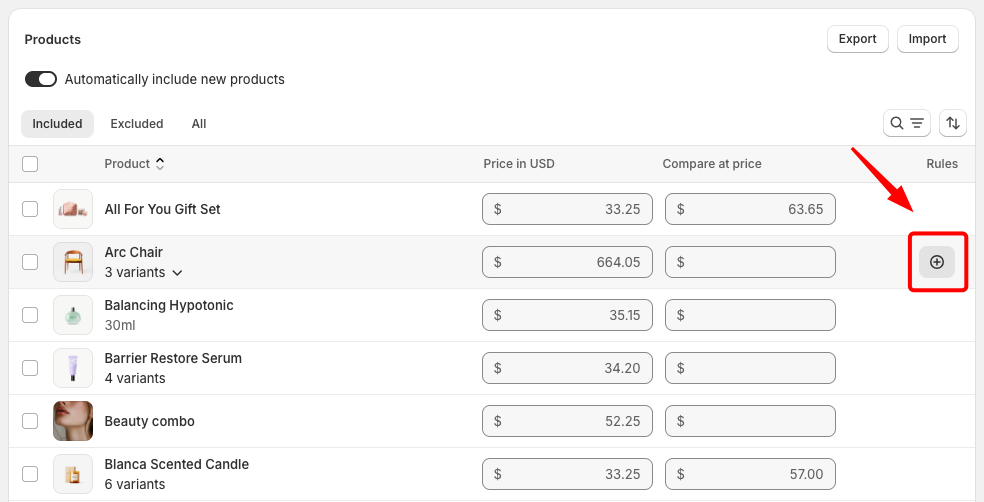The image size is (984, 502).
Task: Check the All For You Gift Set row
Action: click(x=30, y=209)
